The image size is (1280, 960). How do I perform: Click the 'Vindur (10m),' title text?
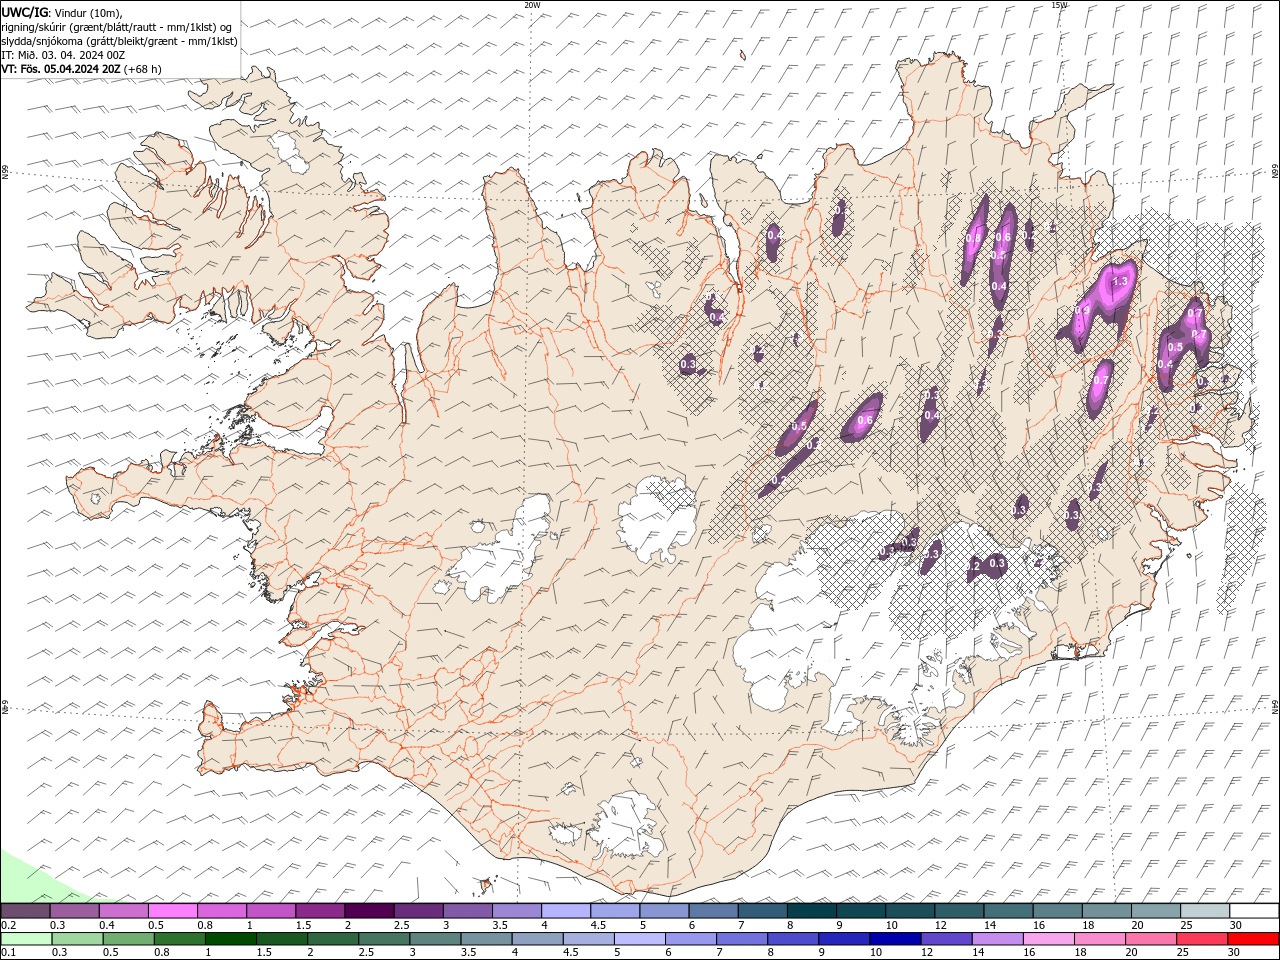[x=88, y=12]
